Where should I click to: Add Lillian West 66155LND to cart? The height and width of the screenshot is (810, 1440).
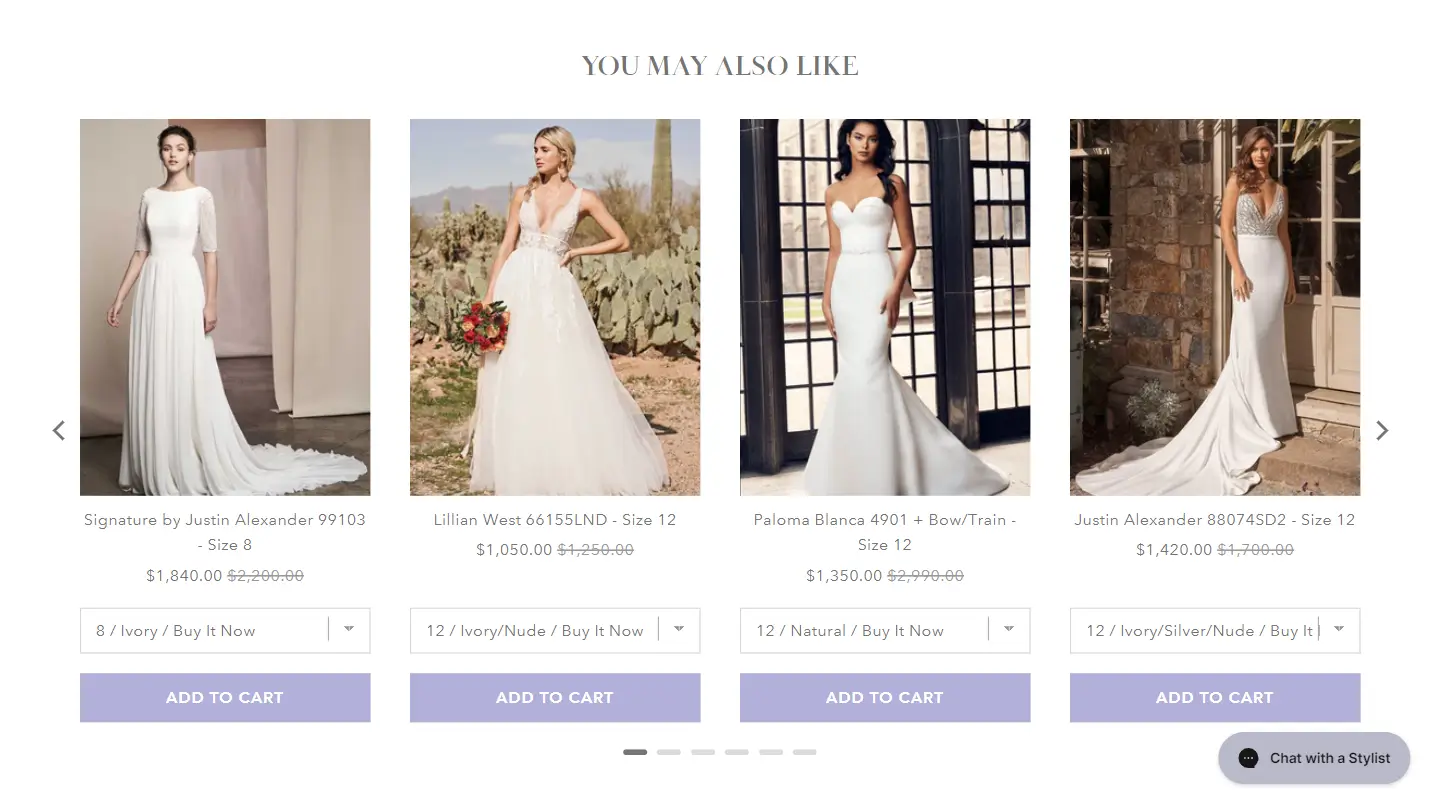click(555, 697)
